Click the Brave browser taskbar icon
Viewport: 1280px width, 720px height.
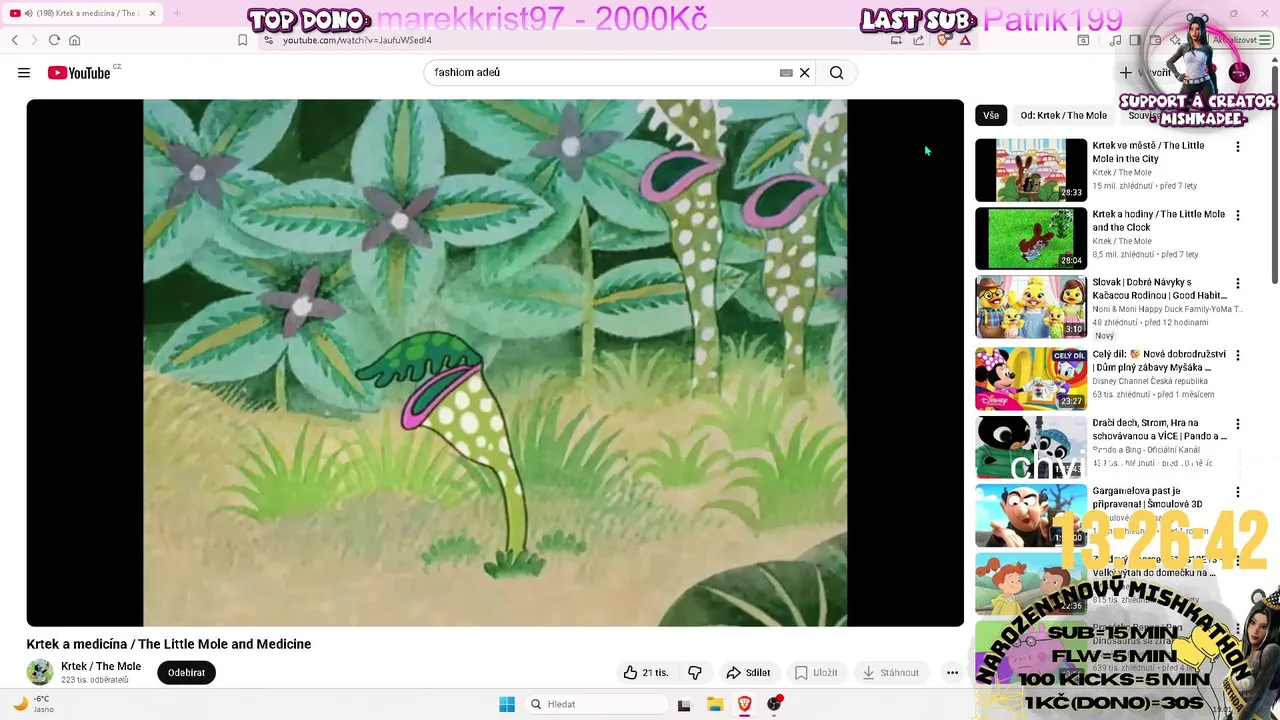tap(744, 704)
